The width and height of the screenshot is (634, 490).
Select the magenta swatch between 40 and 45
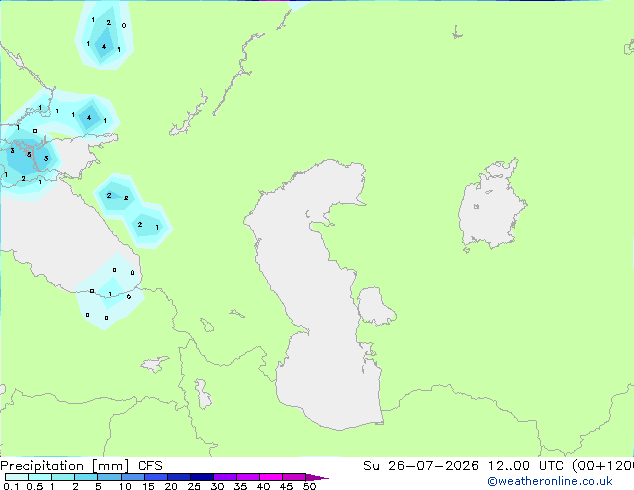coord(271,477)
